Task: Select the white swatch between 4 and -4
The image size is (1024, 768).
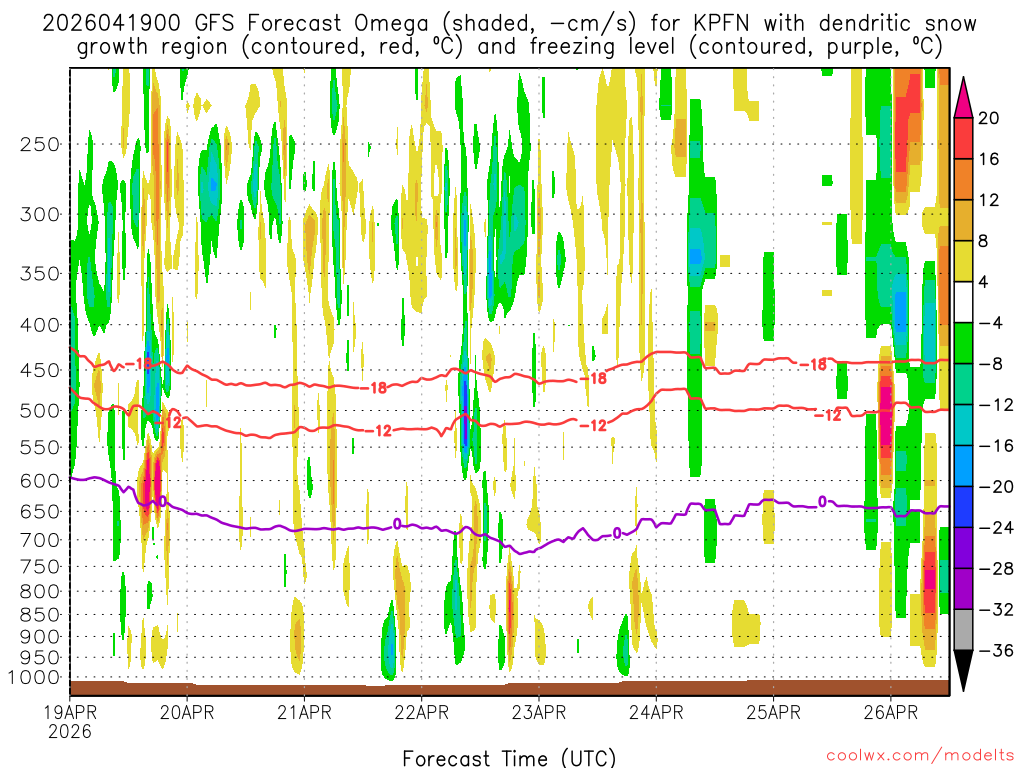Action: [x=965, y=302]
